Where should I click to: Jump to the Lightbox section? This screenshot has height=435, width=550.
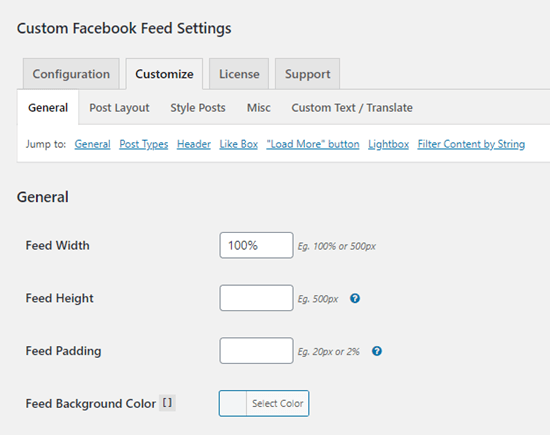pos(388,144)
